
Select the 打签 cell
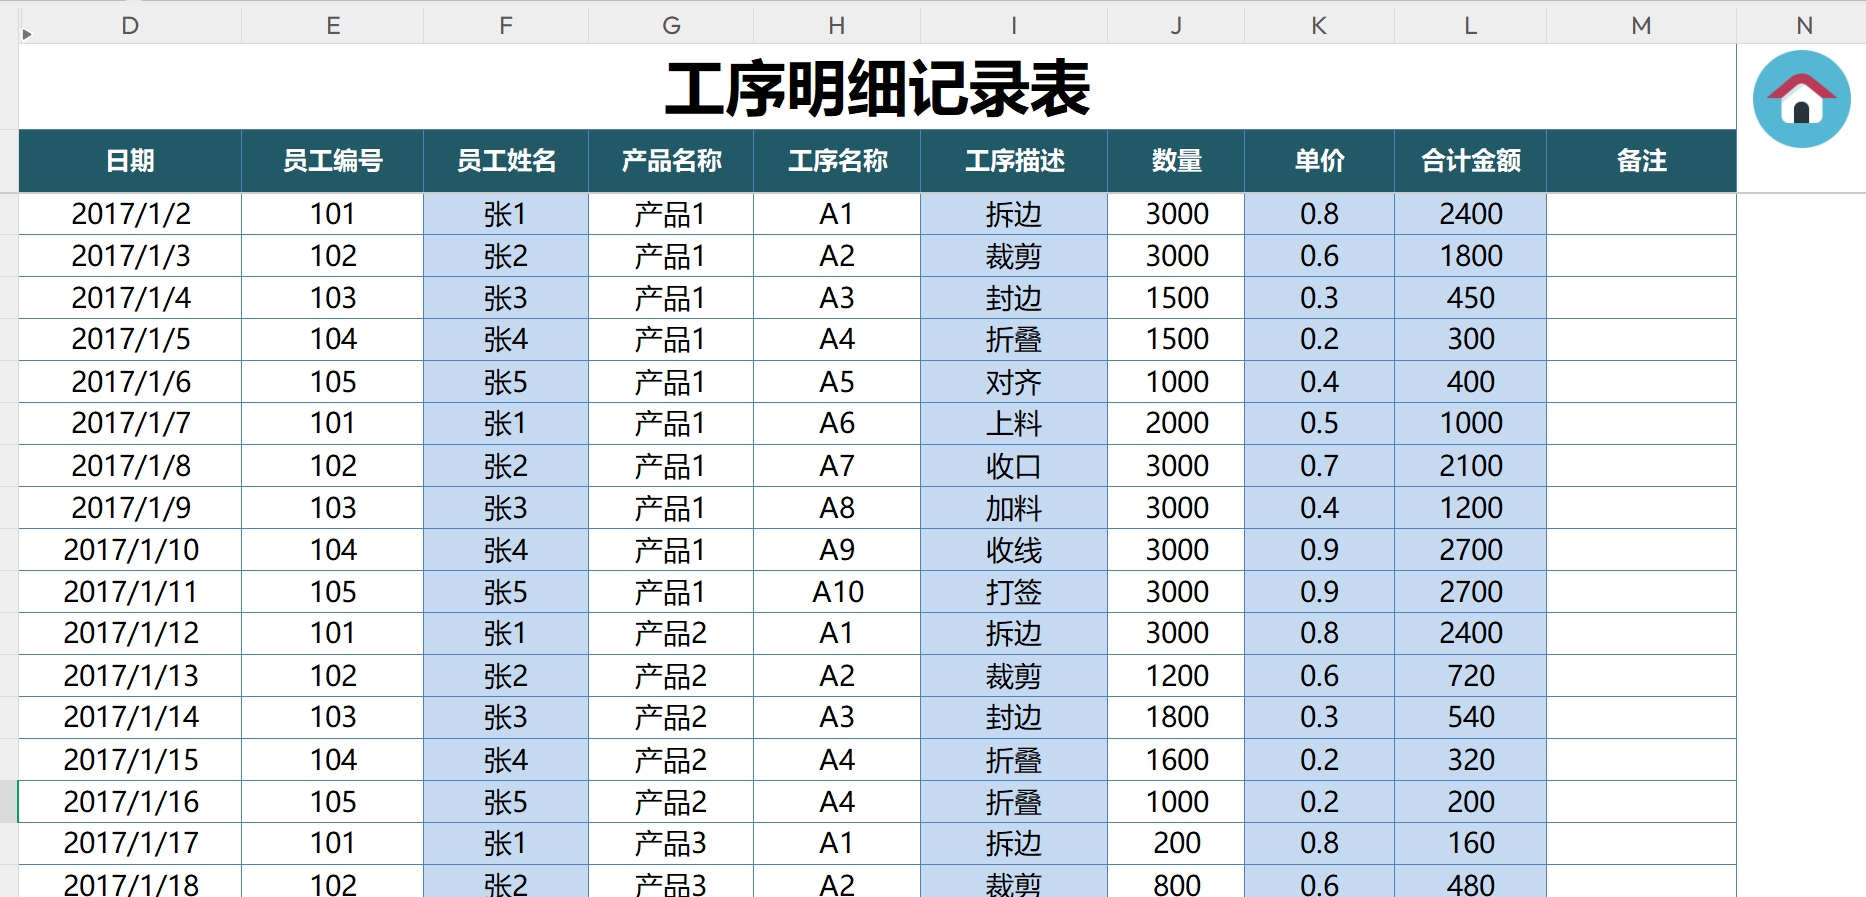click(x=1014, y=592)
